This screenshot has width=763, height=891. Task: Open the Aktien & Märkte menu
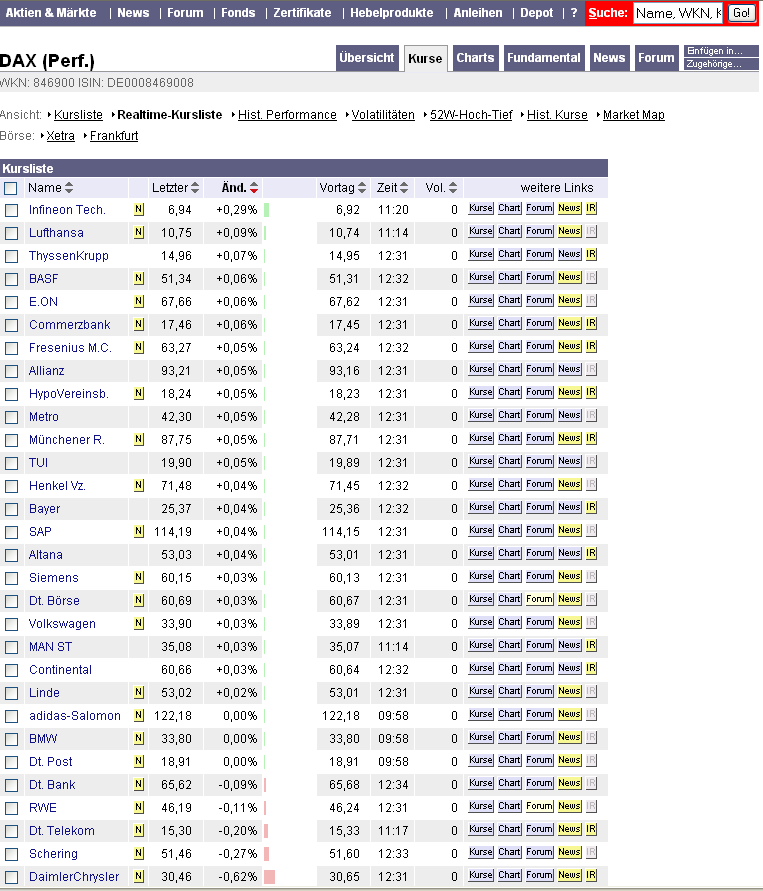51,13
